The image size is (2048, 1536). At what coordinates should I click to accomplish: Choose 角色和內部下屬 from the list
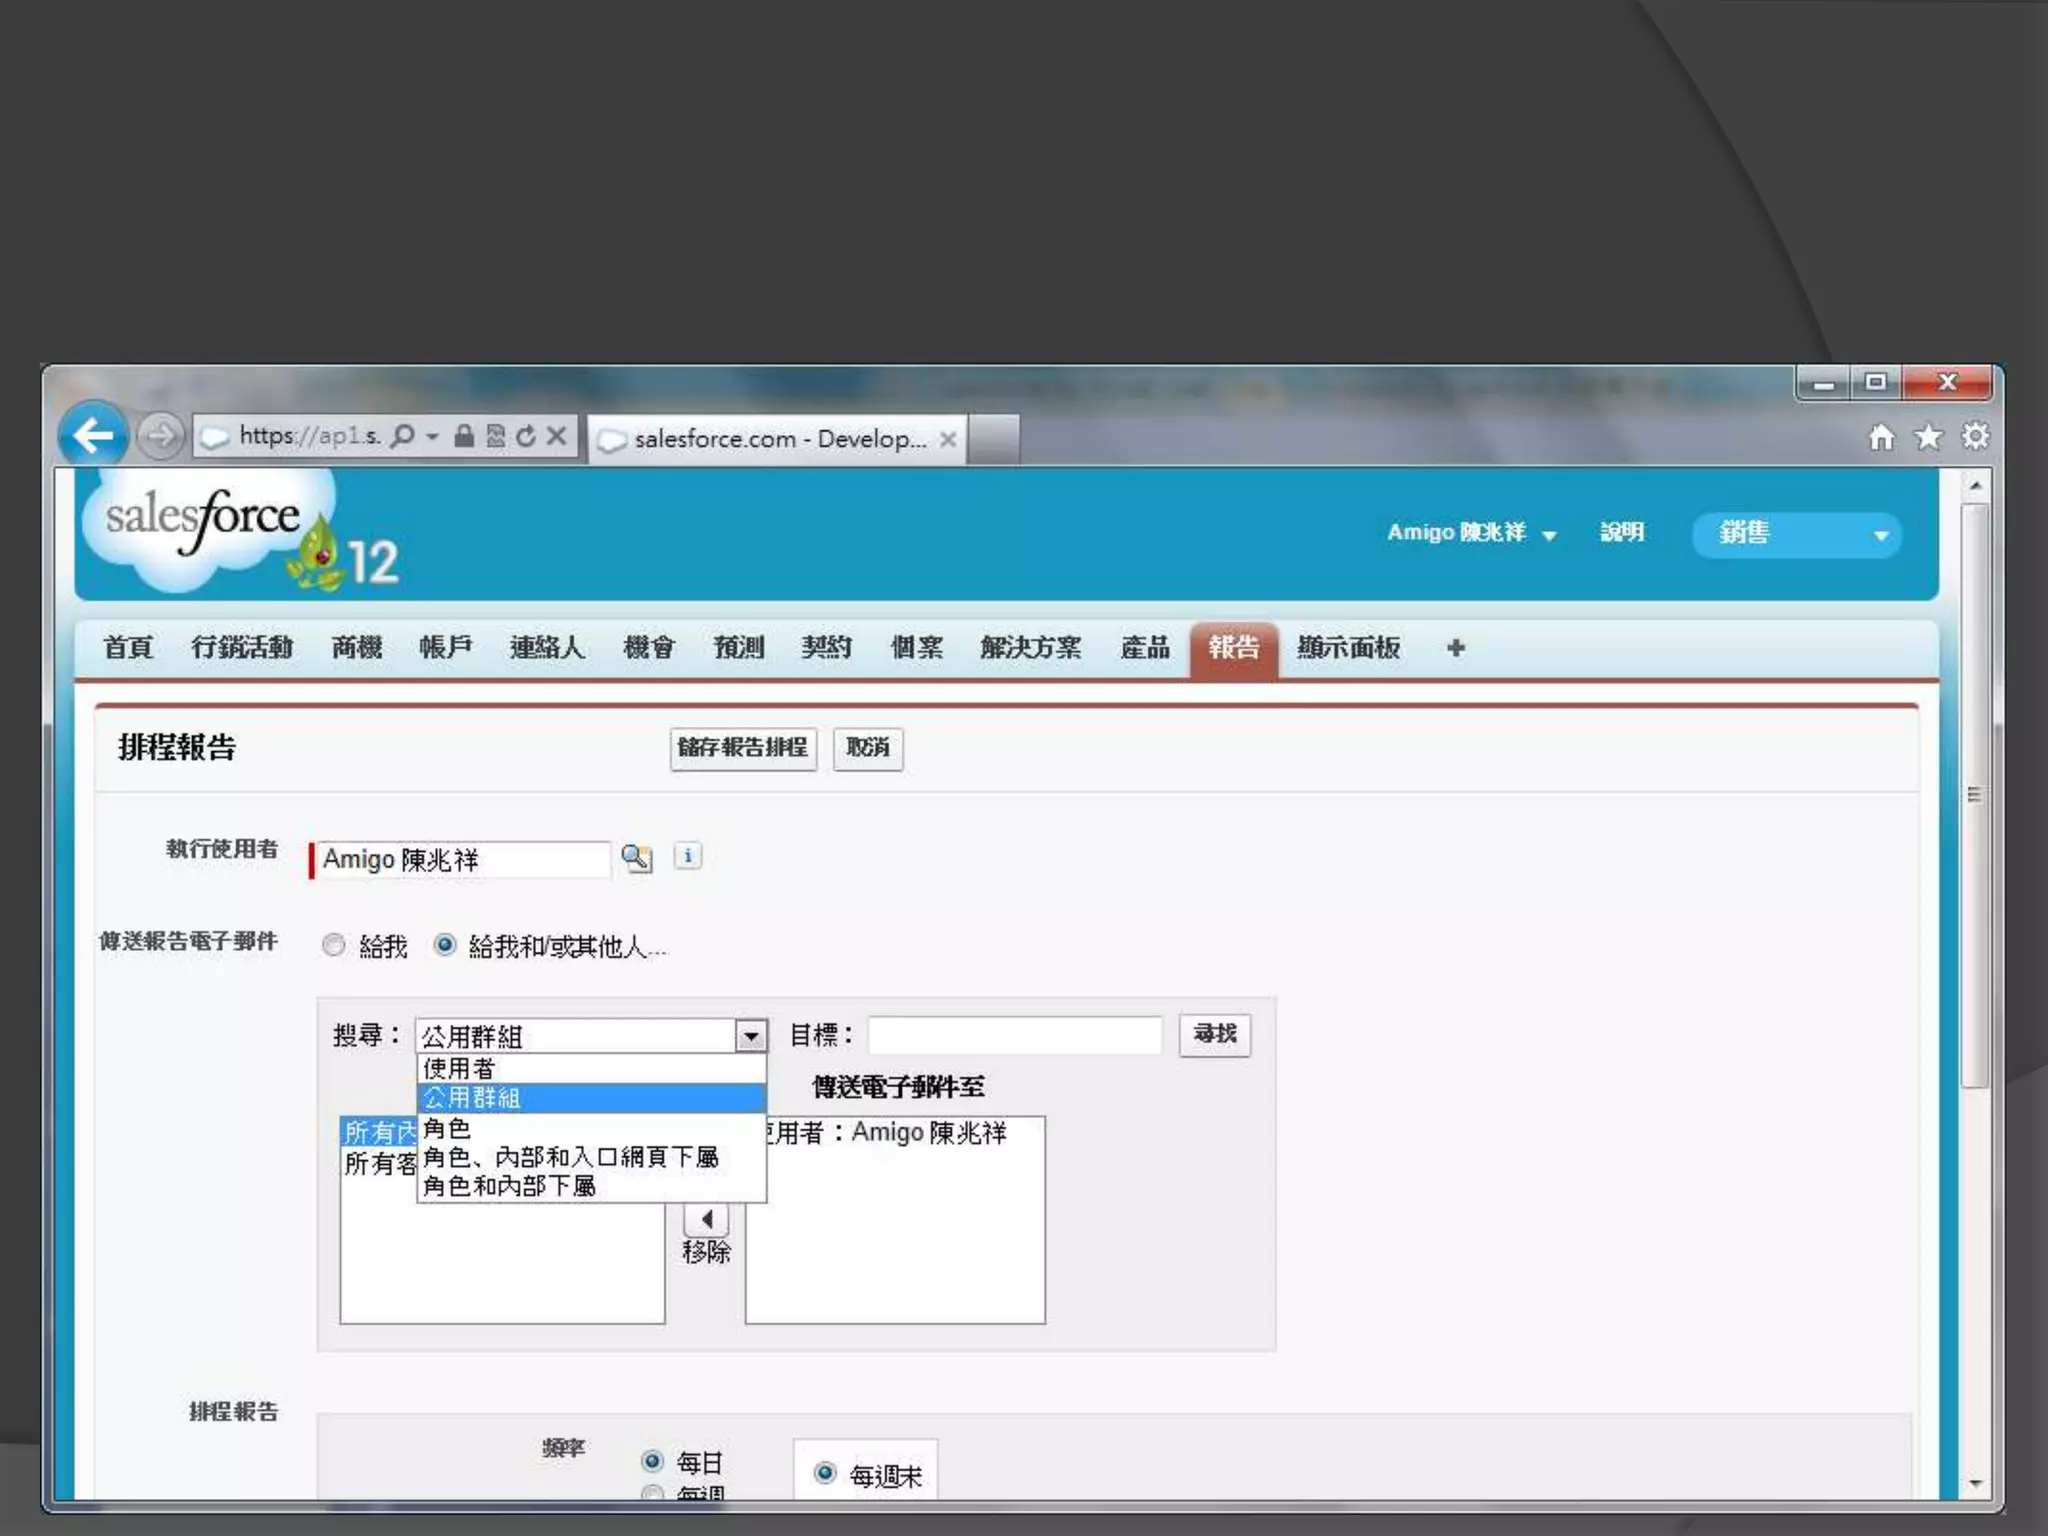pos(510,1186)
